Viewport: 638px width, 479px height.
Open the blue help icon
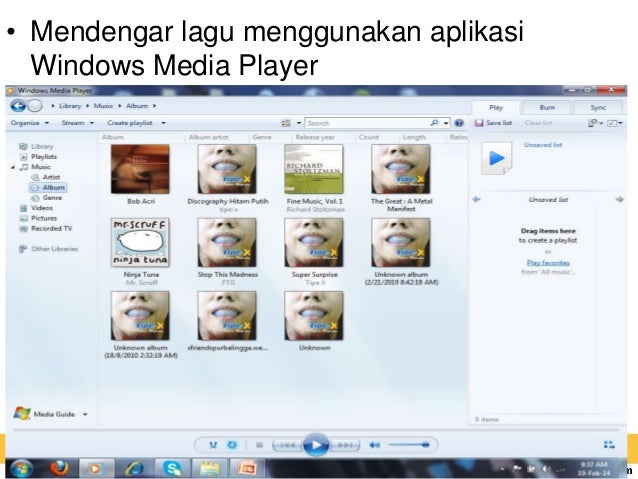point(459,123)
